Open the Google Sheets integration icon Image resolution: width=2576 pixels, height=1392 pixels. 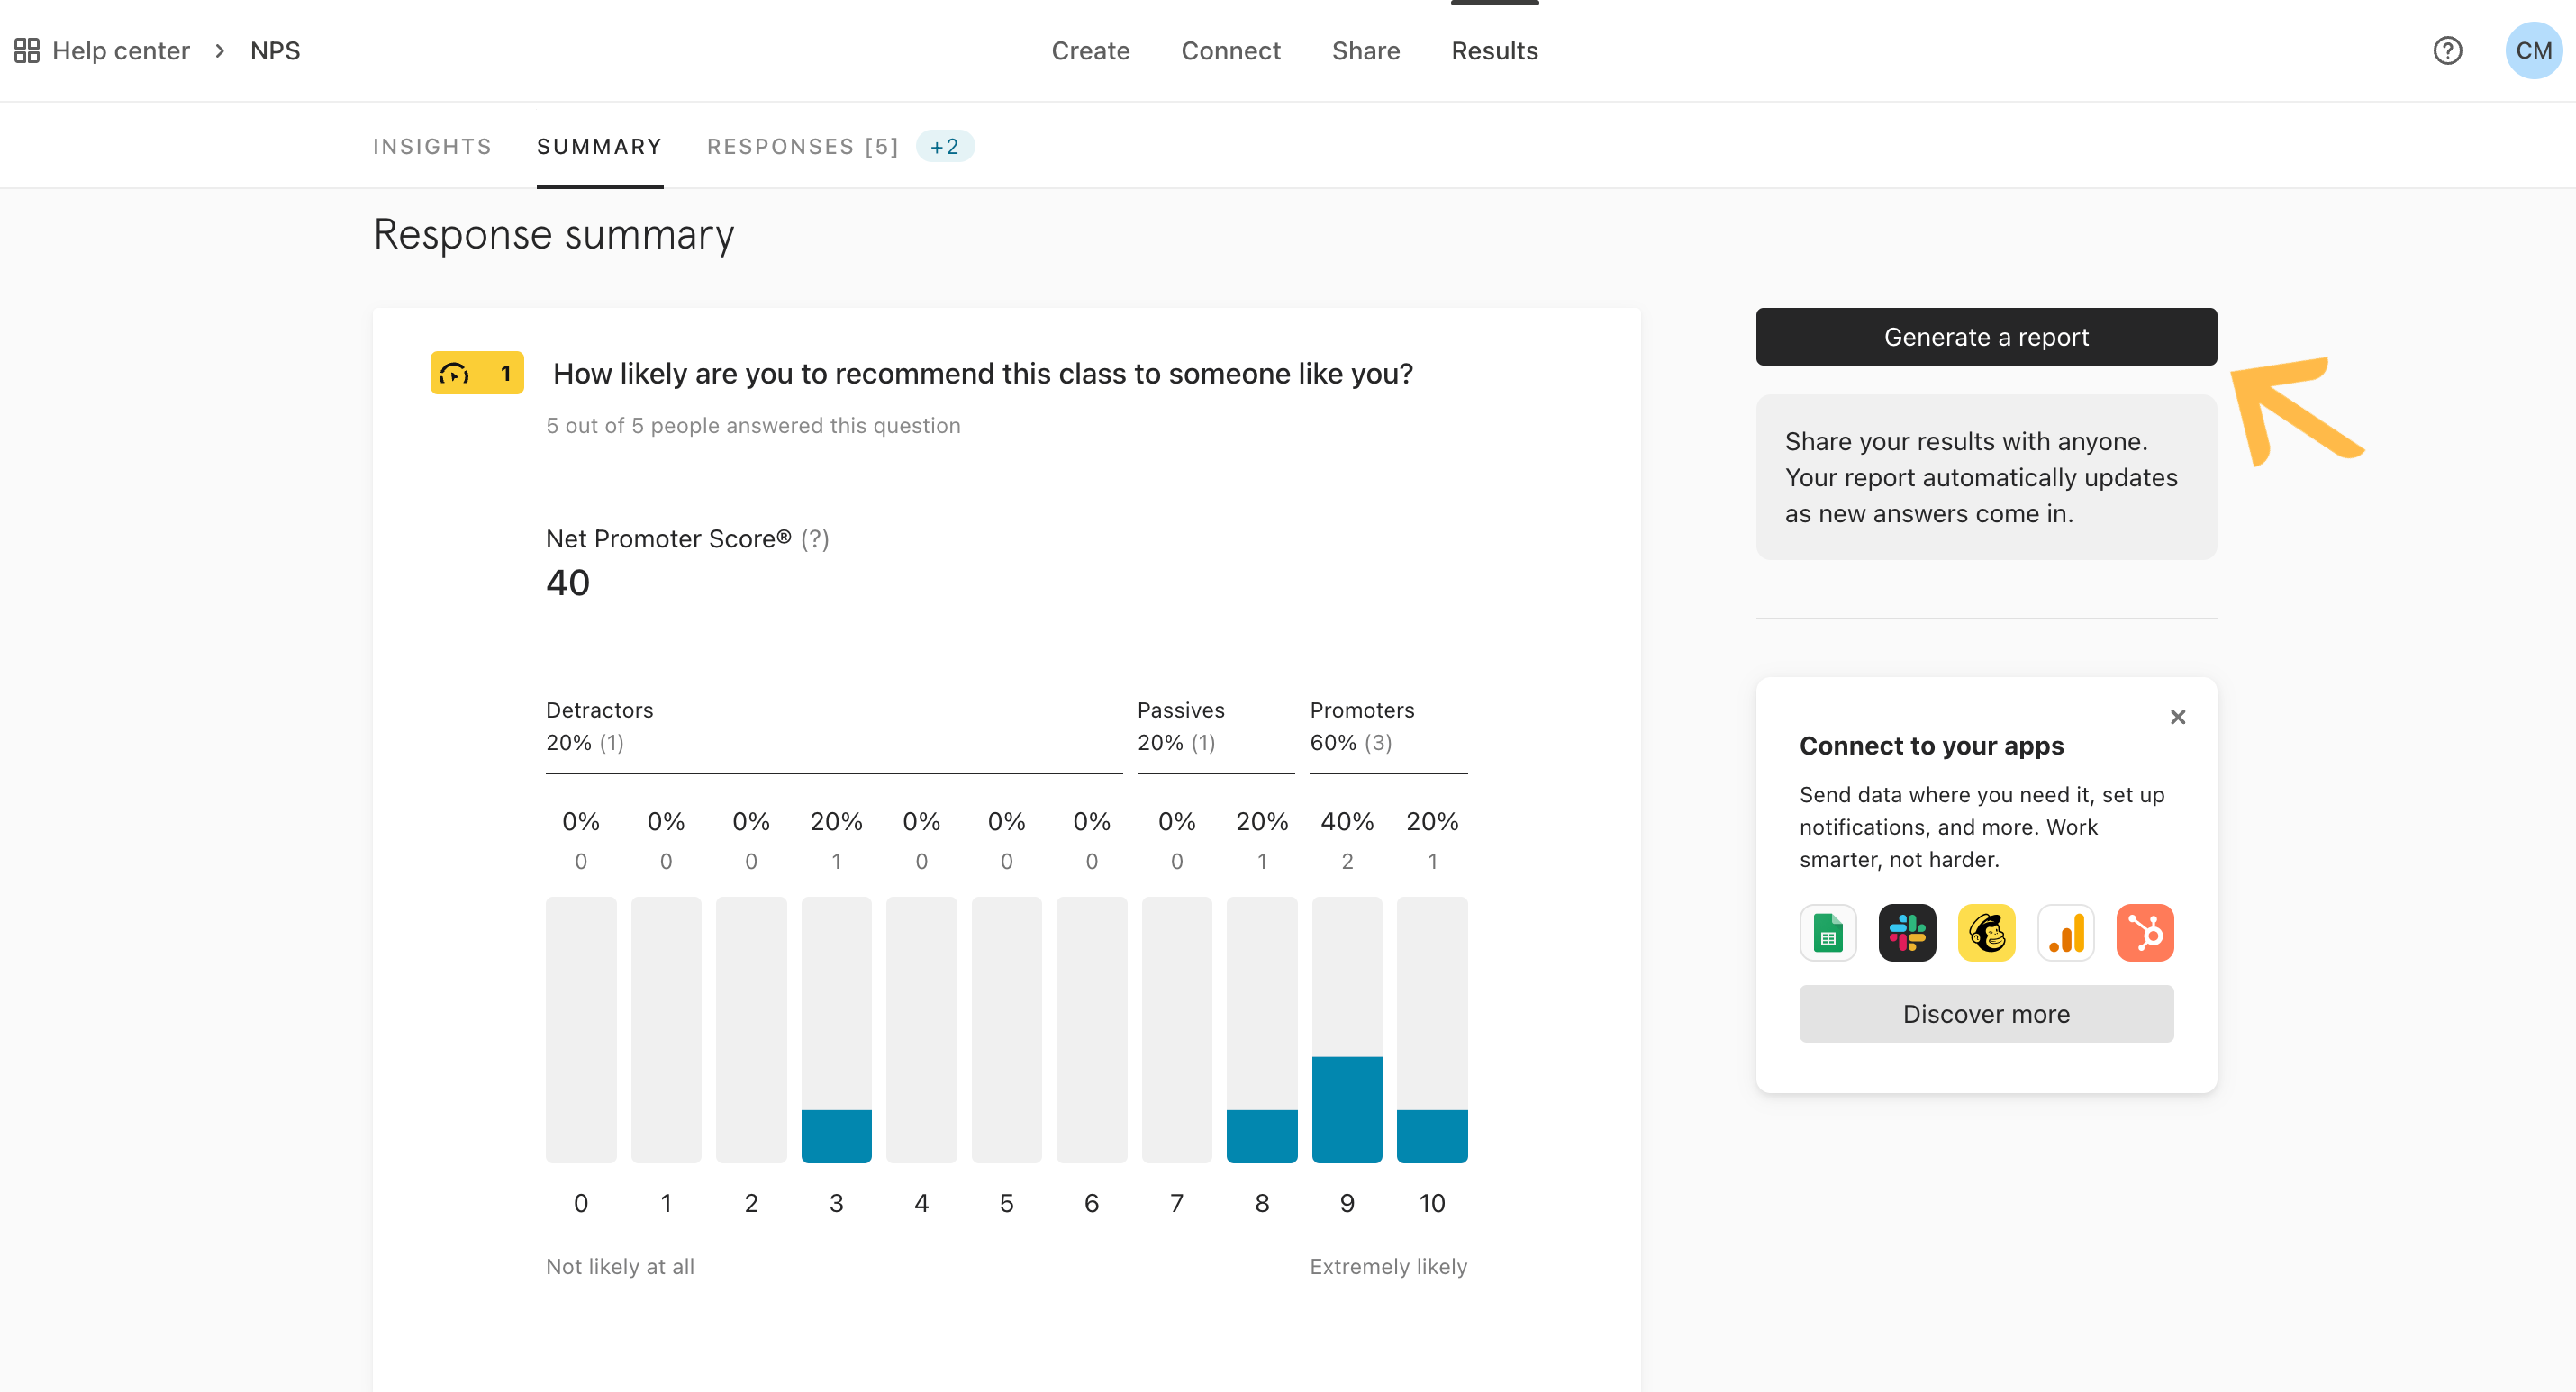[x=1827, y=933]
